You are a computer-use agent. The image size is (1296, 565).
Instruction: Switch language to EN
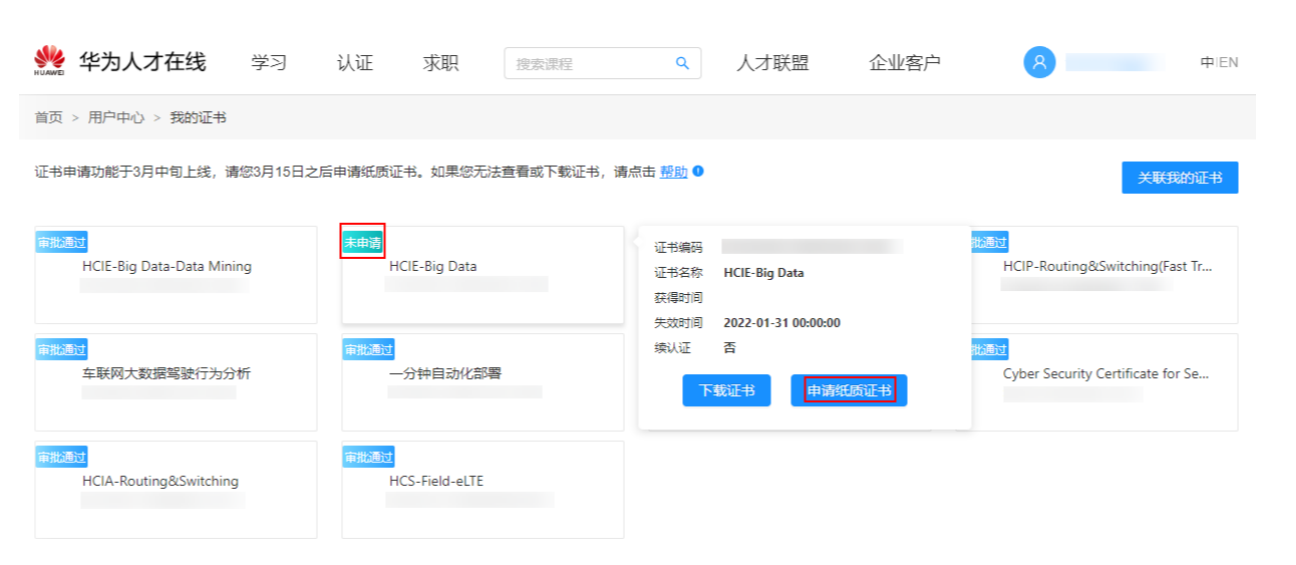click(x=1229, y=62)
